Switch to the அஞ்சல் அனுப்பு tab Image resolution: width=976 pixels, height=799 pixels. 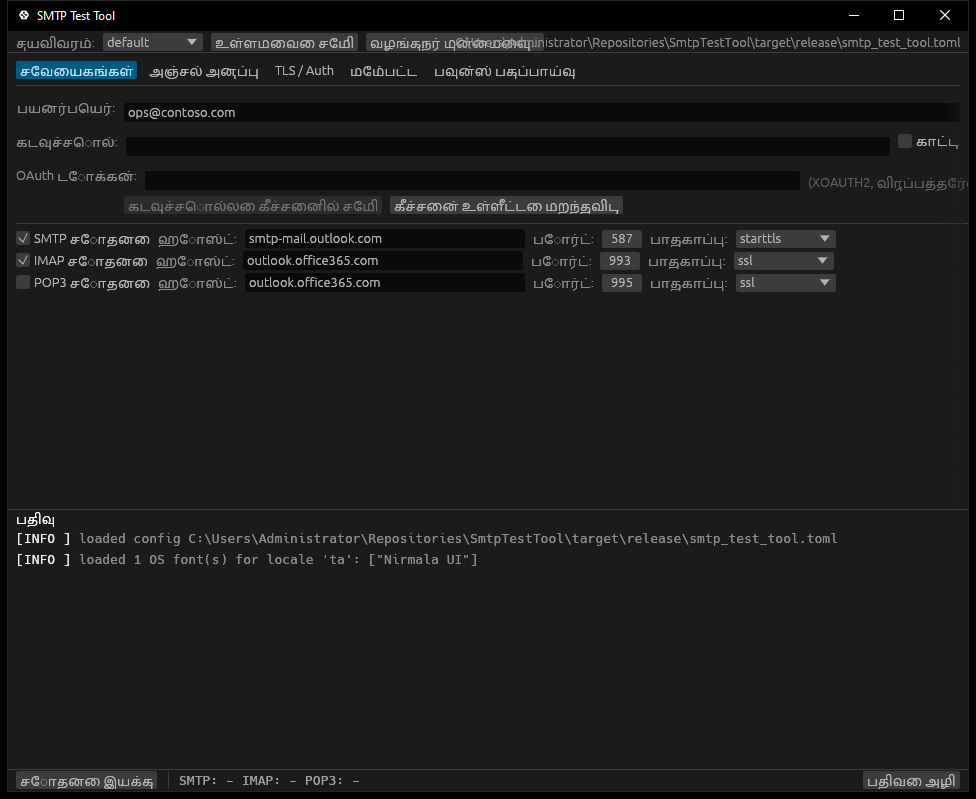pos(204,71)
